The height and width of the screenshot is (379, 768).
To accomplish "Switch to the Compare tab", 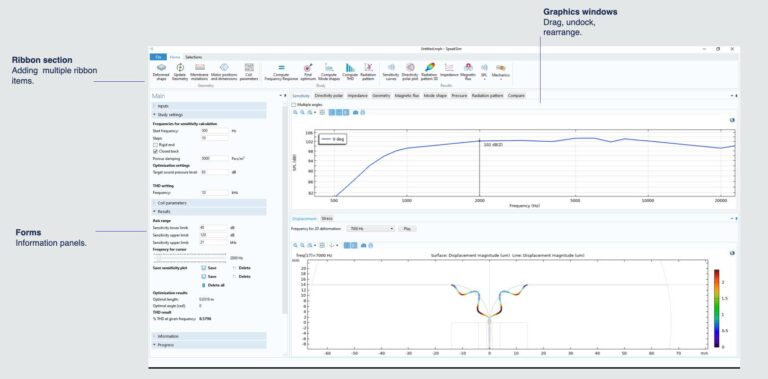I will (x=516, y=96).
